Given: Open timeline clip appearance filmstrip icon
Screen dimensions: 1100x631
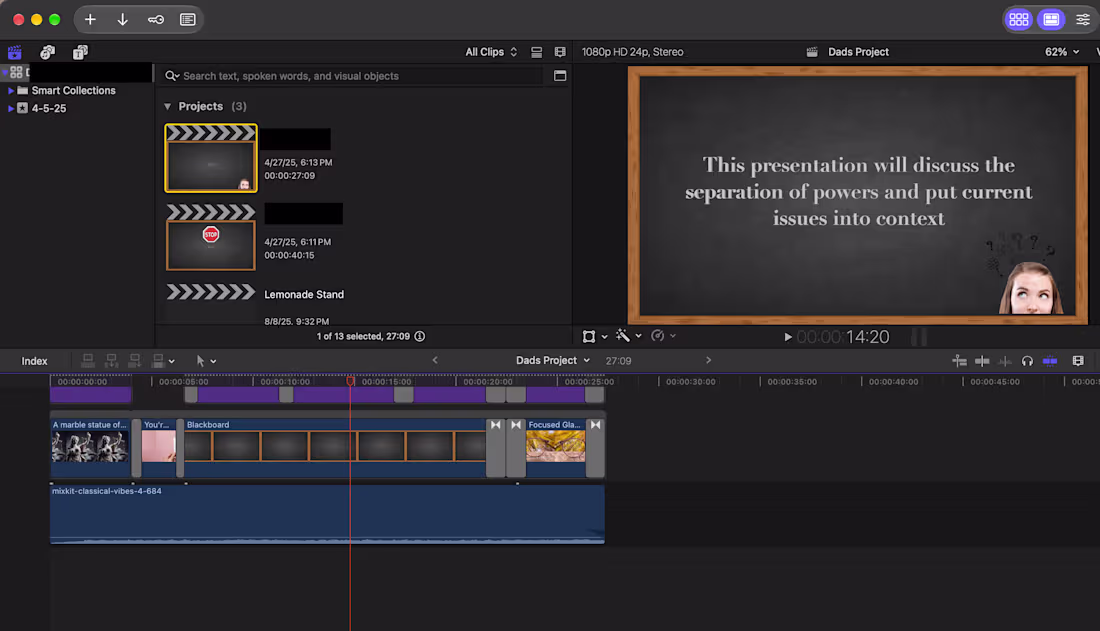Looking at the screenshot, I should (x=1078, y=361).
